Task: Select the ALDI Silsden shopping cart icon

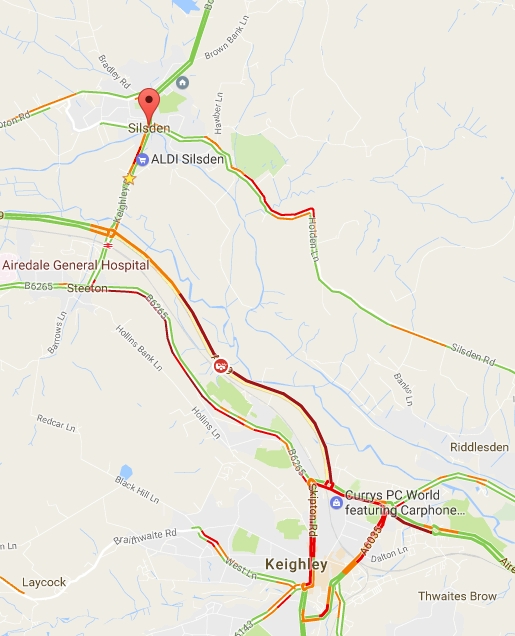Action: (x=142, y=160)
